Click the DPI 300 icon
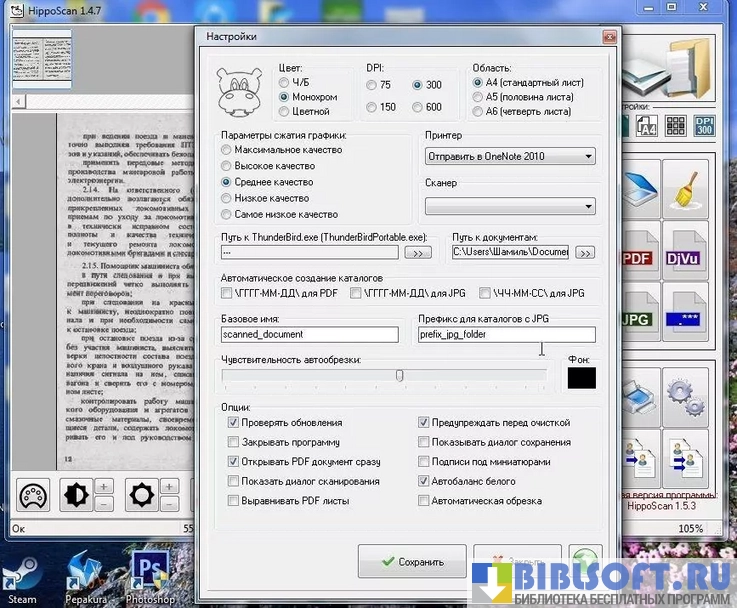The image size is (737, 608). click(704, 126)
